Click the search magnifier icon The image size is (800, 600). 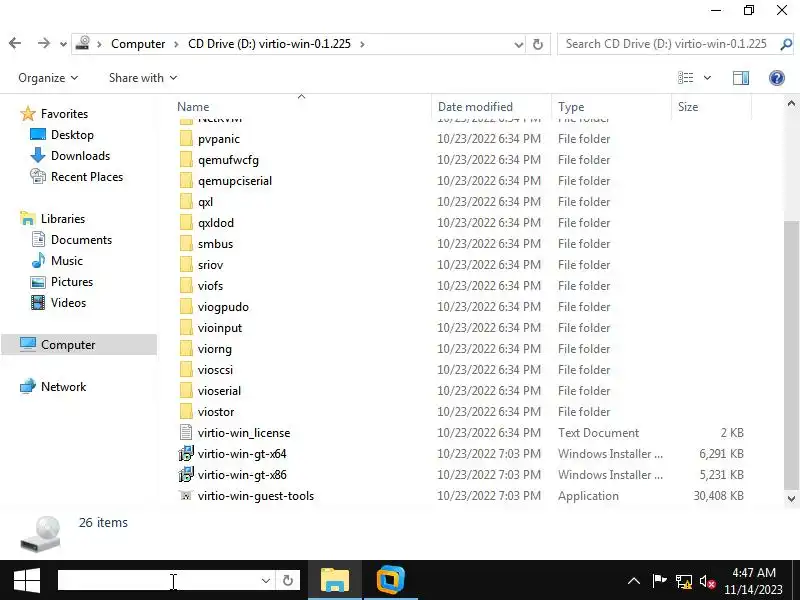point(786,44)
